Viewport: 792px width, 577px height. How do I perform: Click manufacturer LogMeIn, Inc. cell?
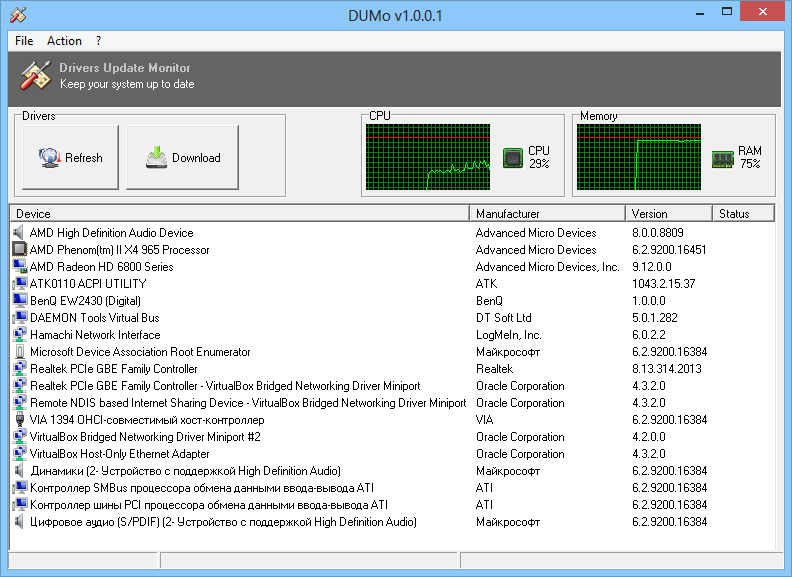coord(509,335)
